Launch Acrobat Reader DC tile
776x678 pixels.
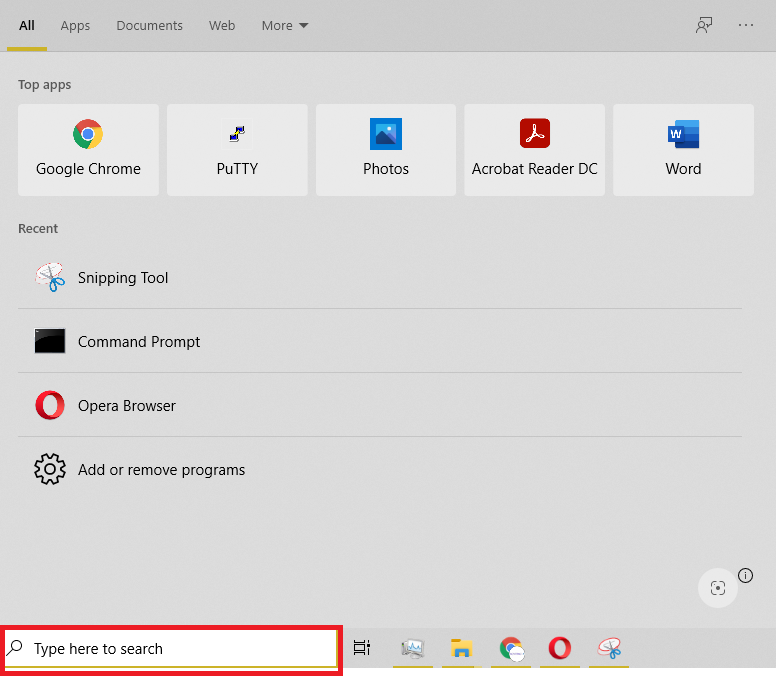(x=534, y=149)
